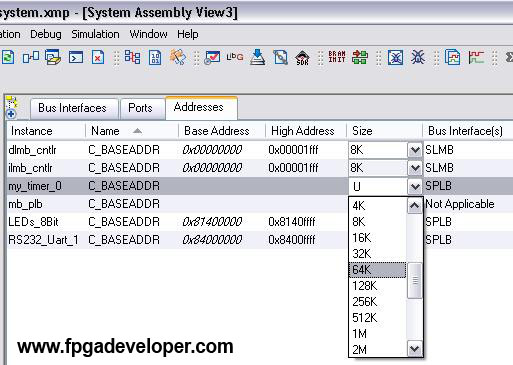This screenshot has height=365, width=513.
Task: Choose 512K from the size list
Action: (378, 318)
